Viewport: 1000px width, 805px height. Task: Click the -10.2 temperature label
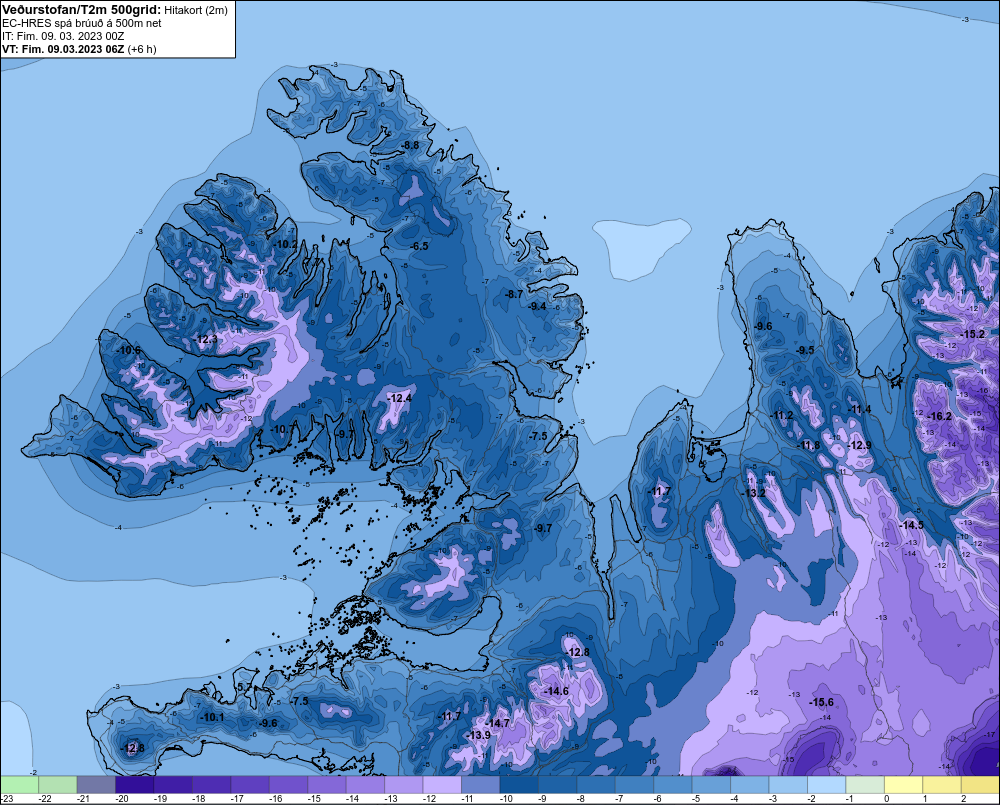point(285,244)
